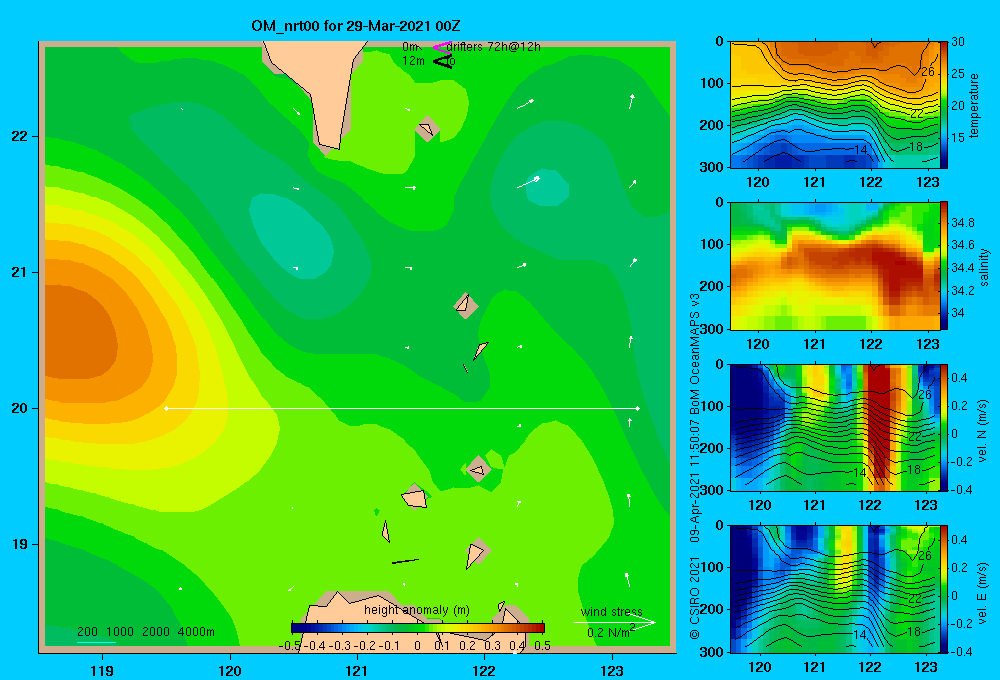Click the 'vel. N (m/s)' axis label
The image size is (1000, 680).
[x=982, y=431]
